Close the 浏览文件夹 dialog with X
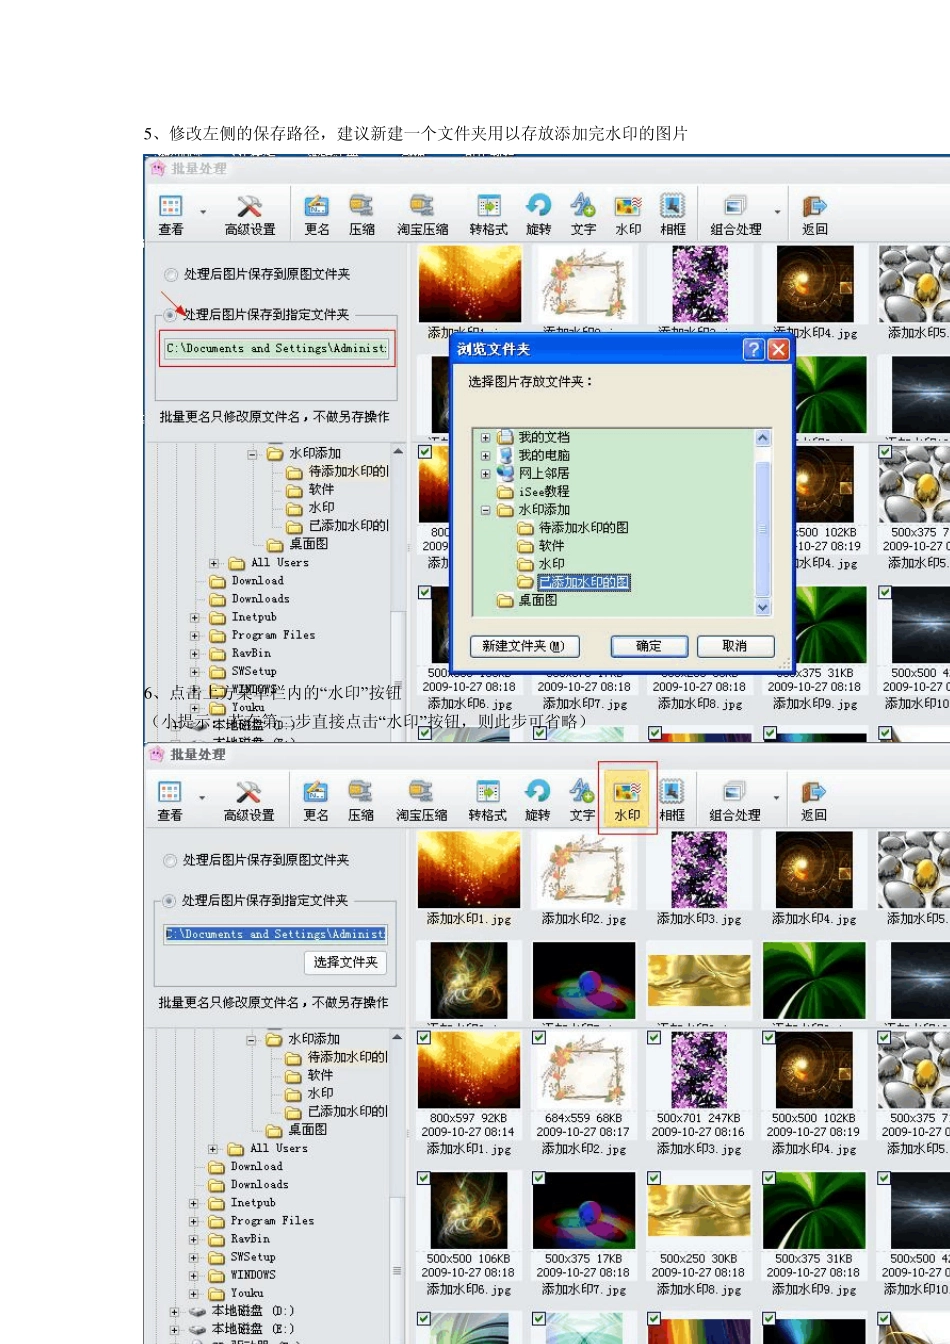 click(x=778, y=349)
